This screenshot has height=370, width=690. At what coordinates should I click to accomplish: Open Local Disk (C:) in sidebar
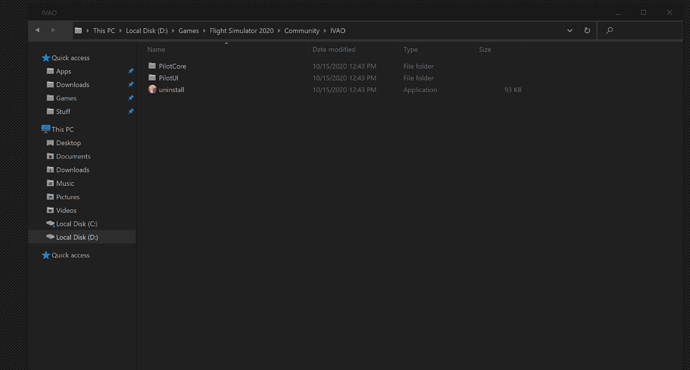click(x=77, y=224)
